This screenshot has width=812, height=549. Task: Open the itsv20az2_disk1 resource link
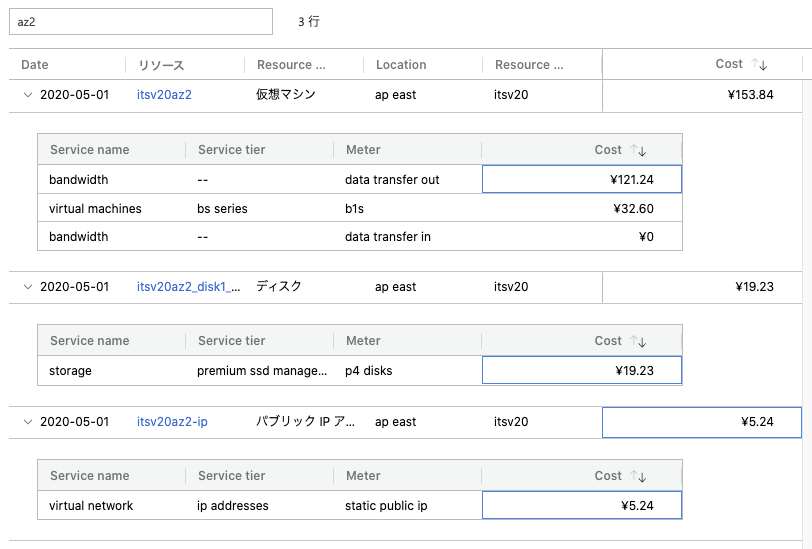point(189,286)
